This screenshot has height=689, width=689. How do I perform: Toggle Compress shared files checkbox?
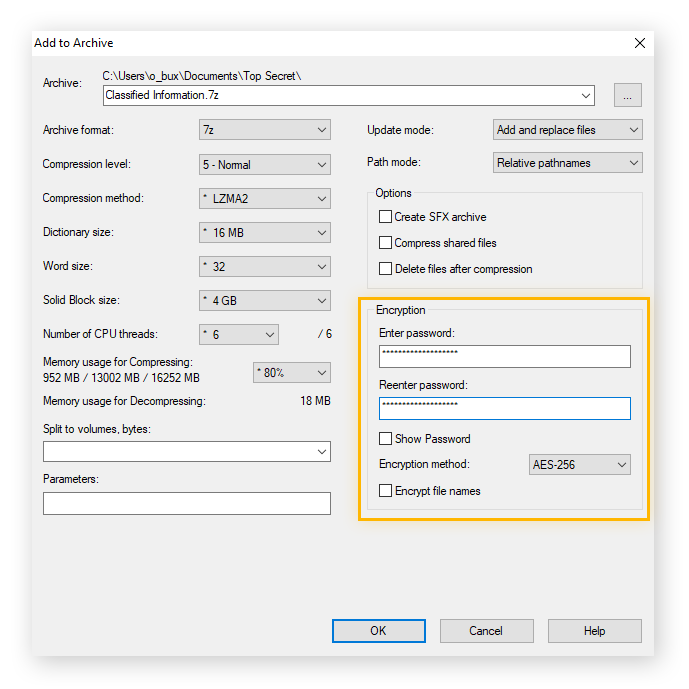tap(385, 243)
